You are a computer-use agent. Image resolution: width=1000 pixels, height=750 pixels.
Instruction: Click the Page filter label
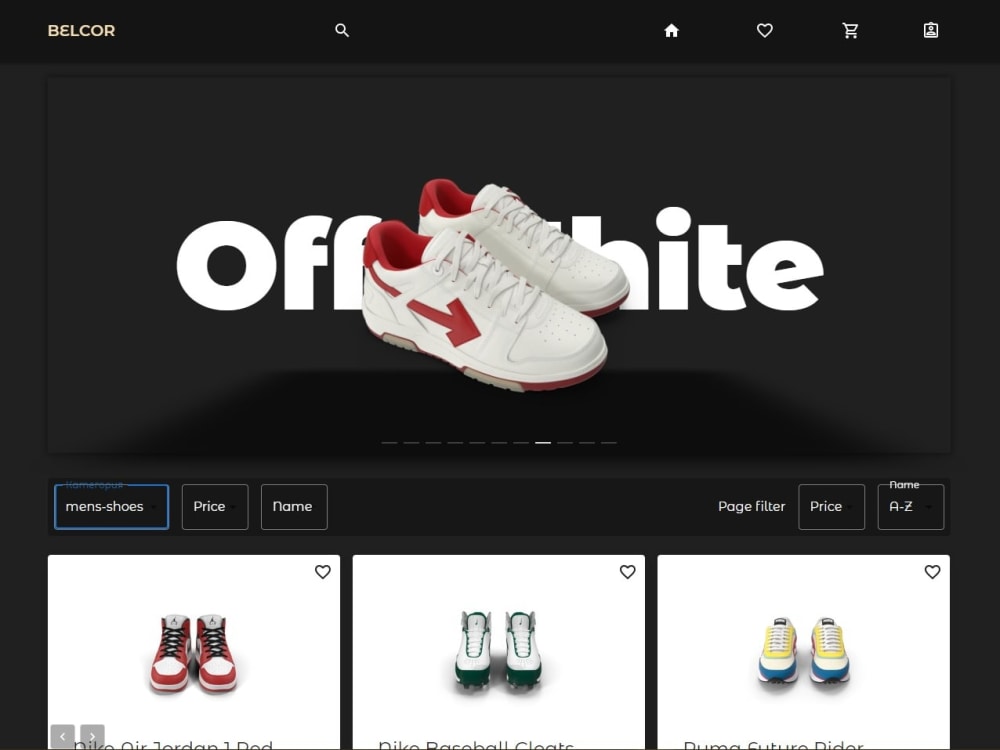(x=751, y=506)
